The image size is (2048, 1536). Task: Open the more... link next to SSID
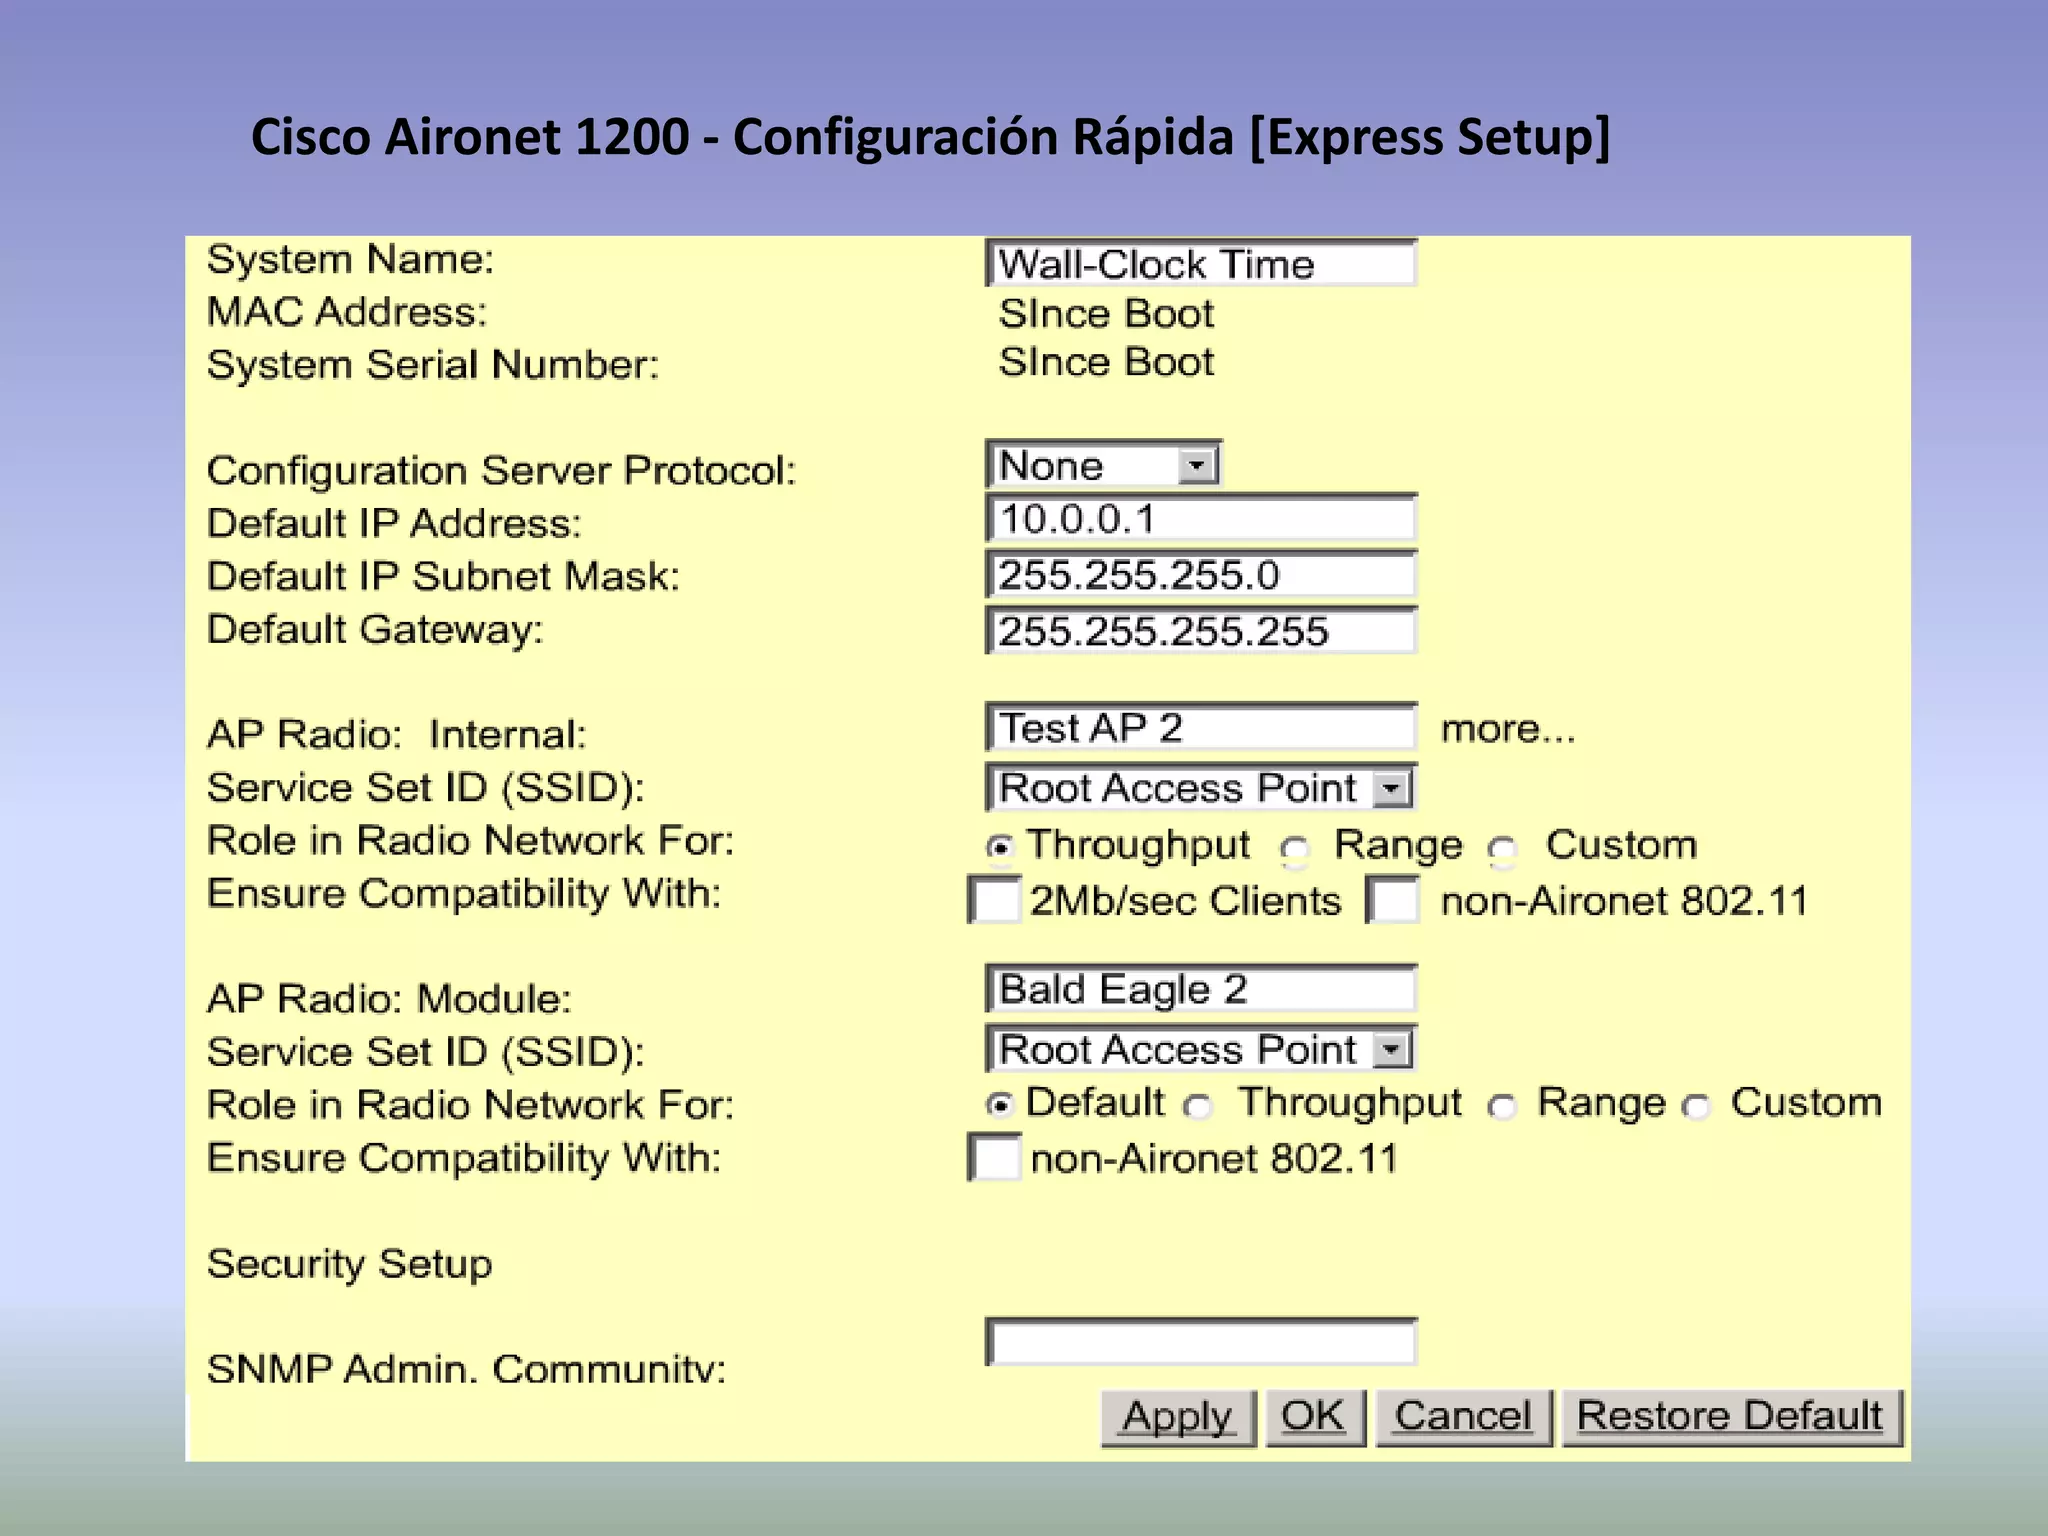point(1507,729)
